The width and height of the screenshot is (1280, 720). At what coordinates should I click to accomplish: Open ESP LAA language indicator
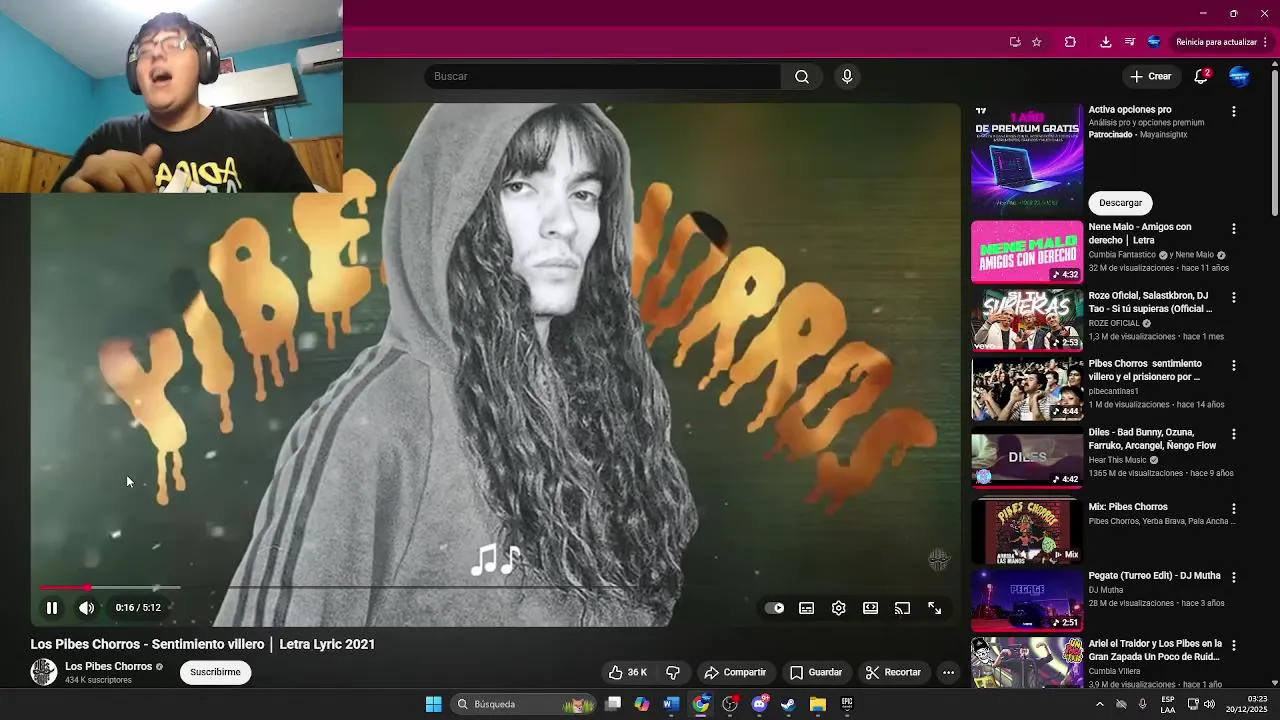tap(1168, 704)
